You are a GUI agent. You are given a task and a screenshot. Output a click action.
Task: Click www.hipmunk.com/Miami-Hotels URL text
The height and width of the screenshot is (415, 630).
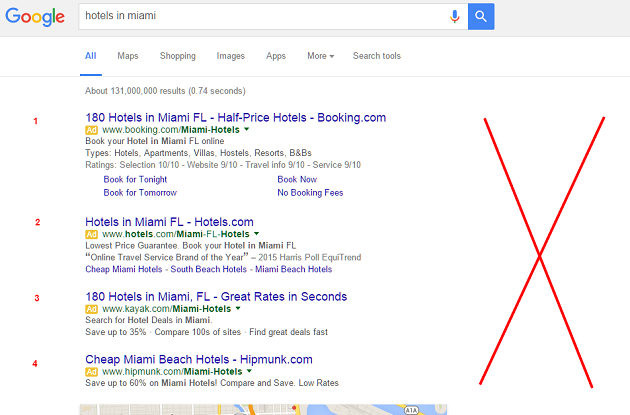[x=172, y=372]
